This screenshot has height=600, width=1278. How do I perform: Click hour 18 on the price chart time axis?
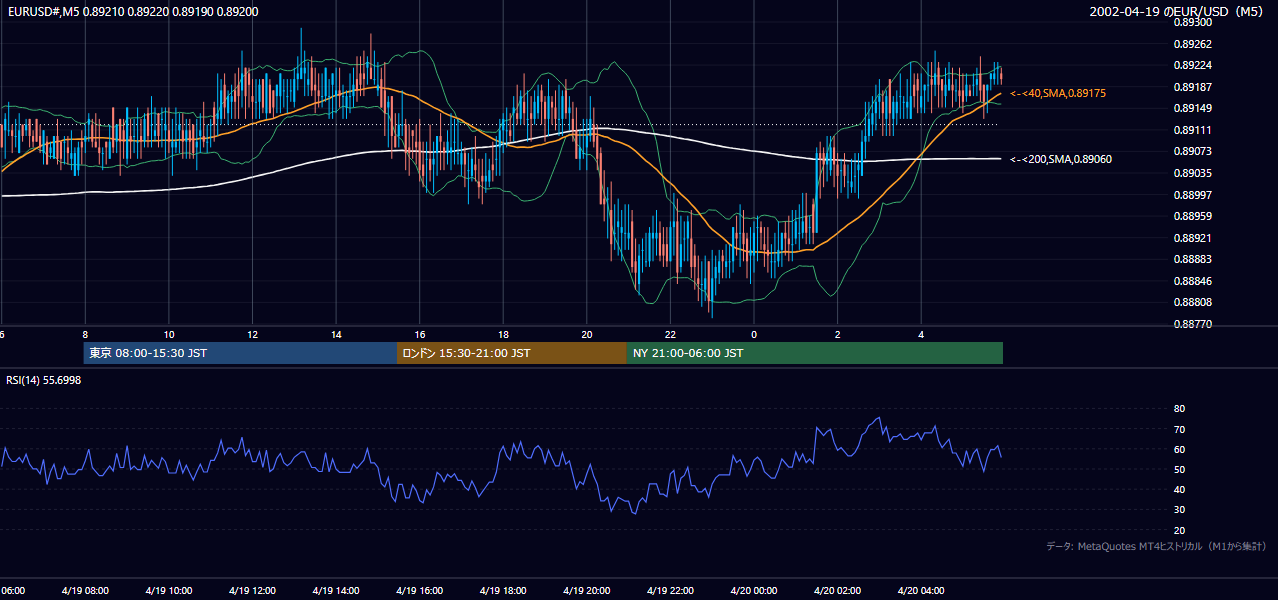click(503, 334)
